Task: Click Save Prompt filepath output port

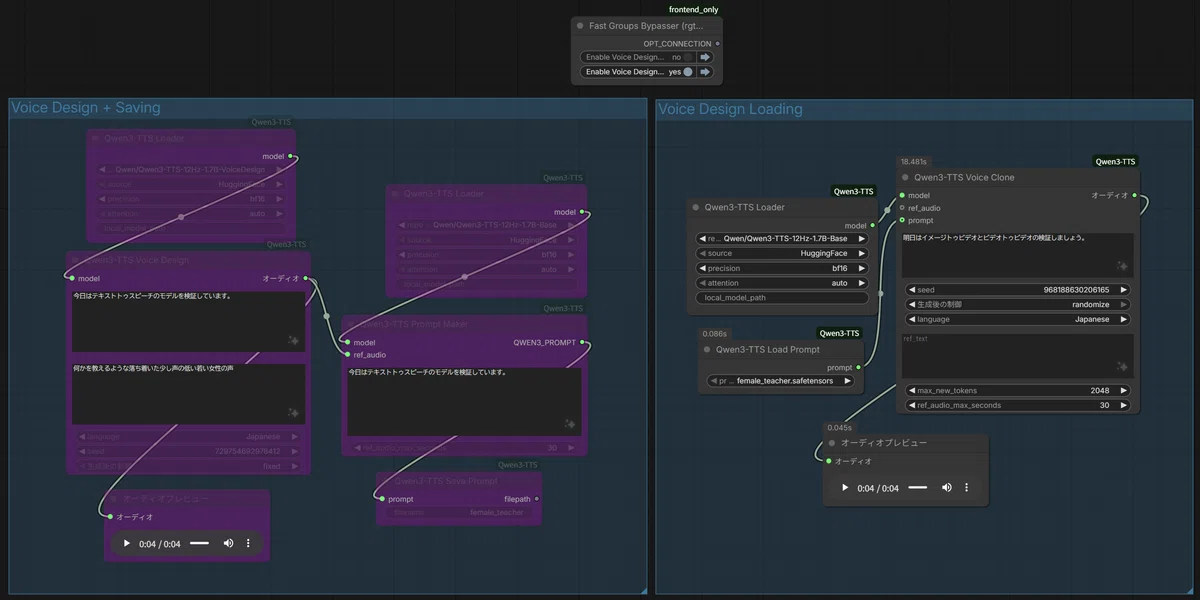Action: coord(537,499)
